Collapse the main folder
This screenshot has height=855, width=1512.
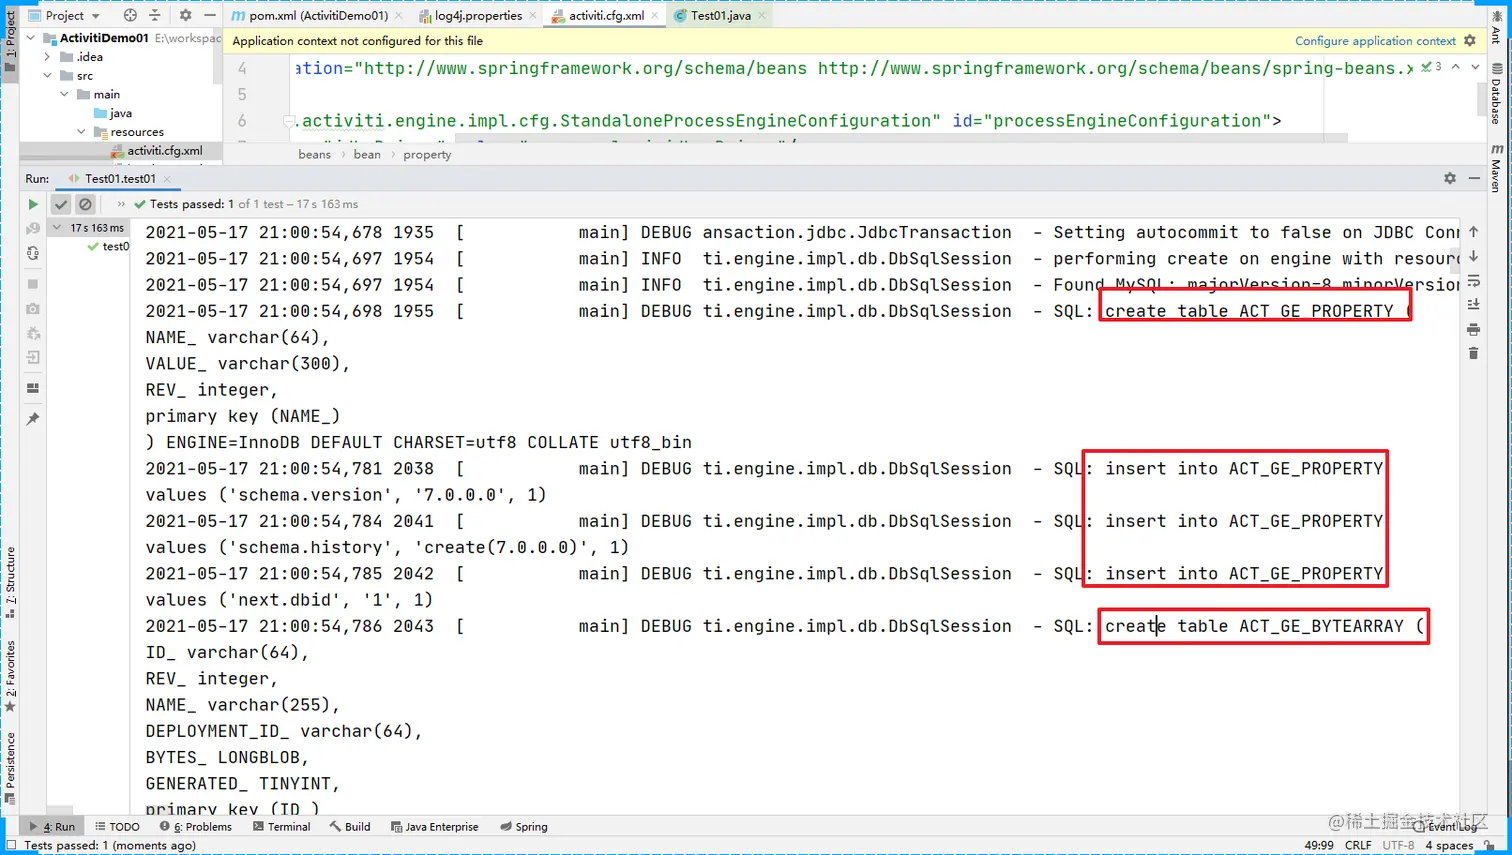point(64,94)
